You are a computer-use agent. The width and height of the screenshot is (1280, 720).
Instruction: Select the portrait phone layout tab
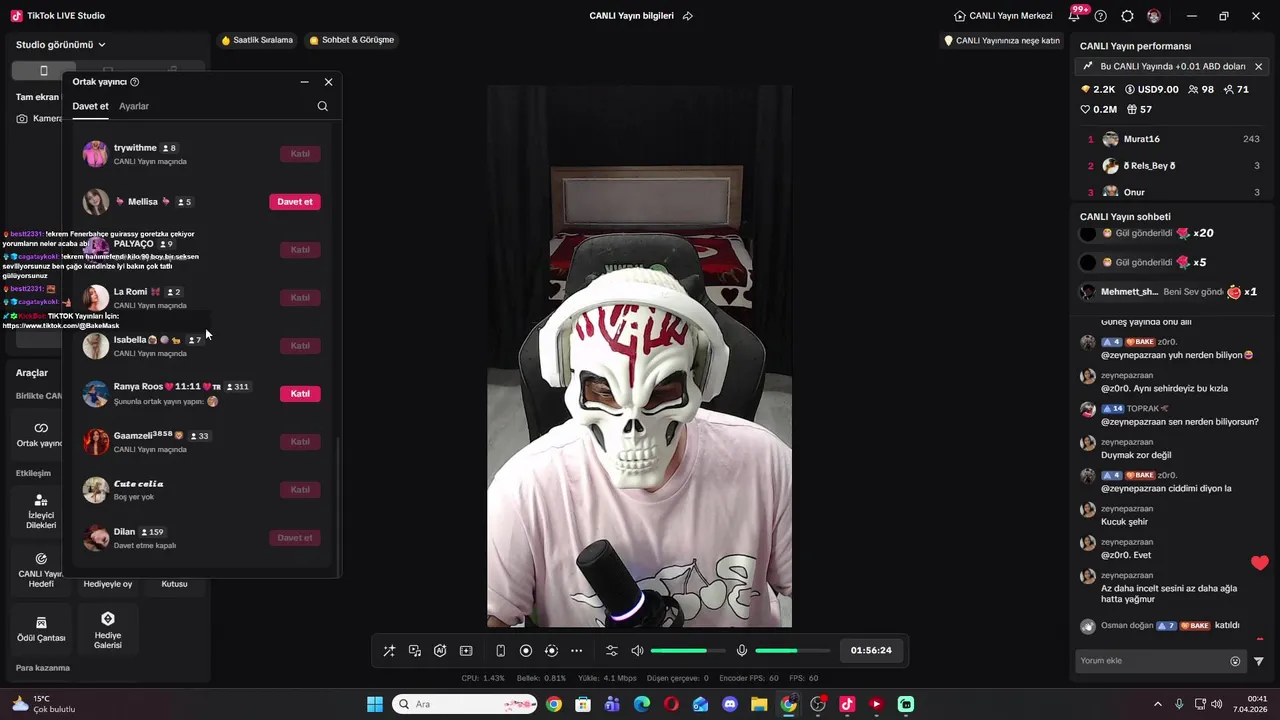coord(44,70)
